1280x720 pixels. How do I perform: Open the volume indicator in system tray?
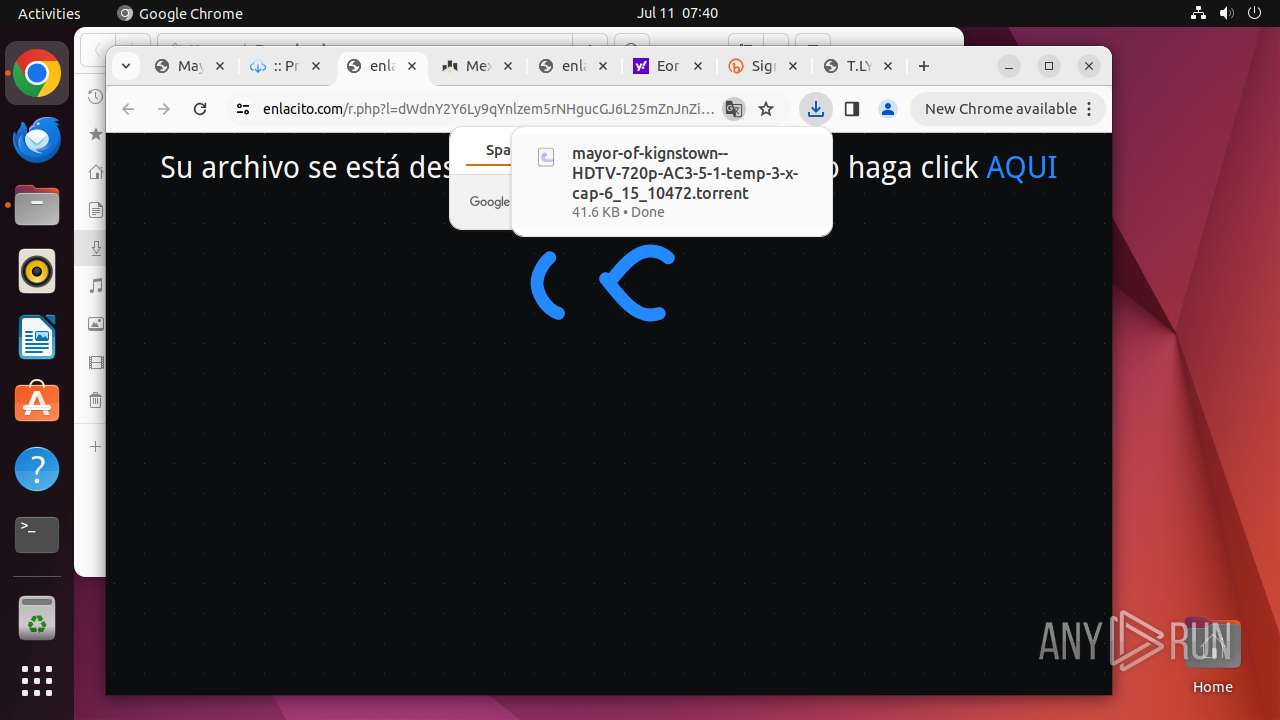[1226, 13]
